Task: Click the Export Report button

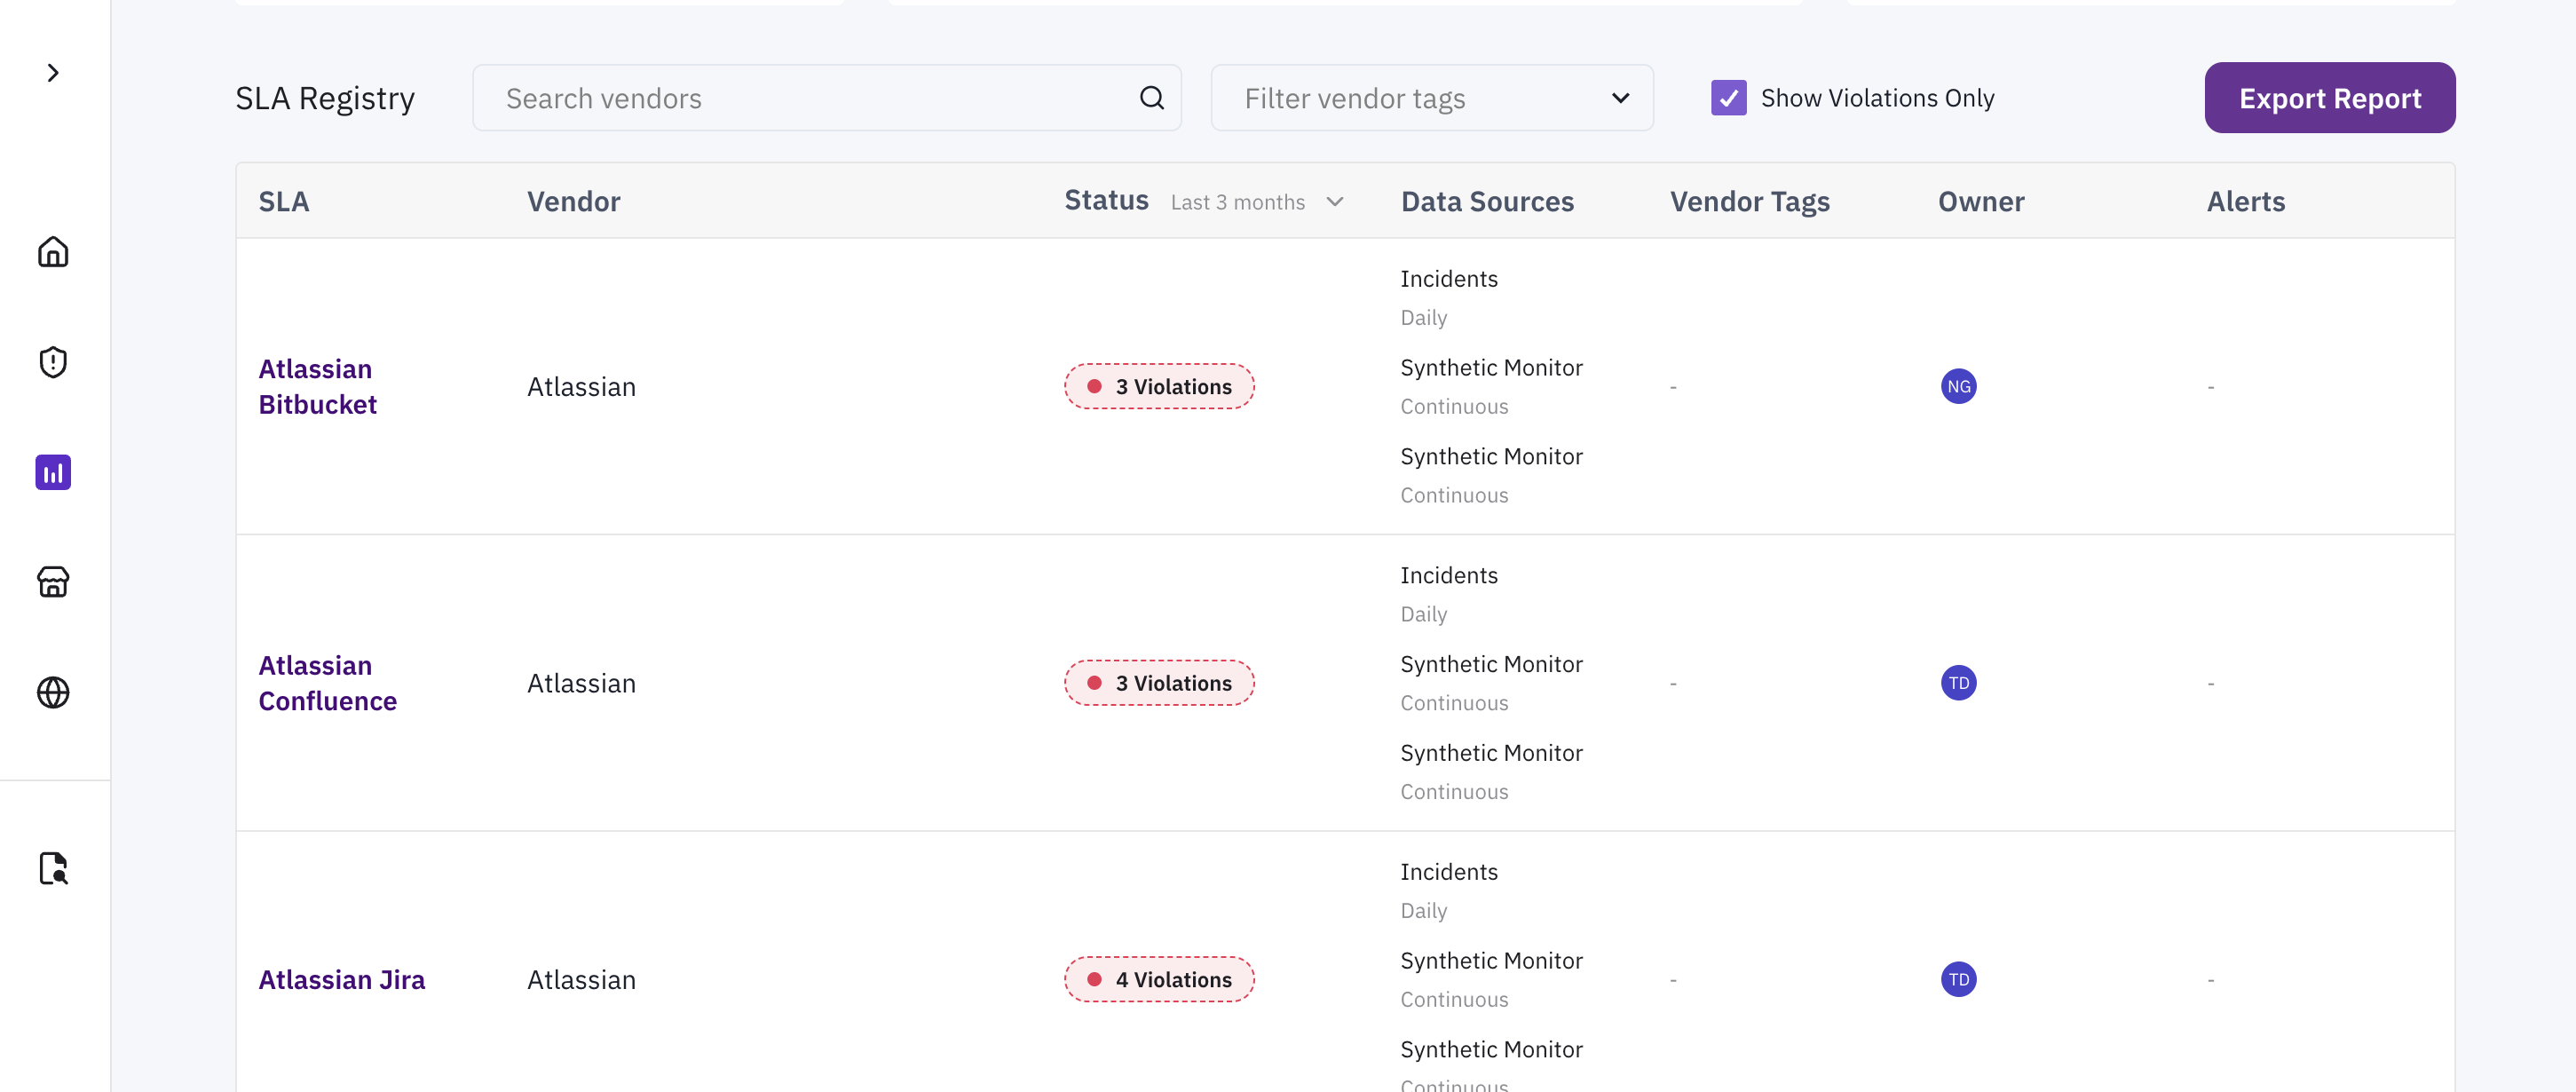Action: click(x=2328, y=98)
